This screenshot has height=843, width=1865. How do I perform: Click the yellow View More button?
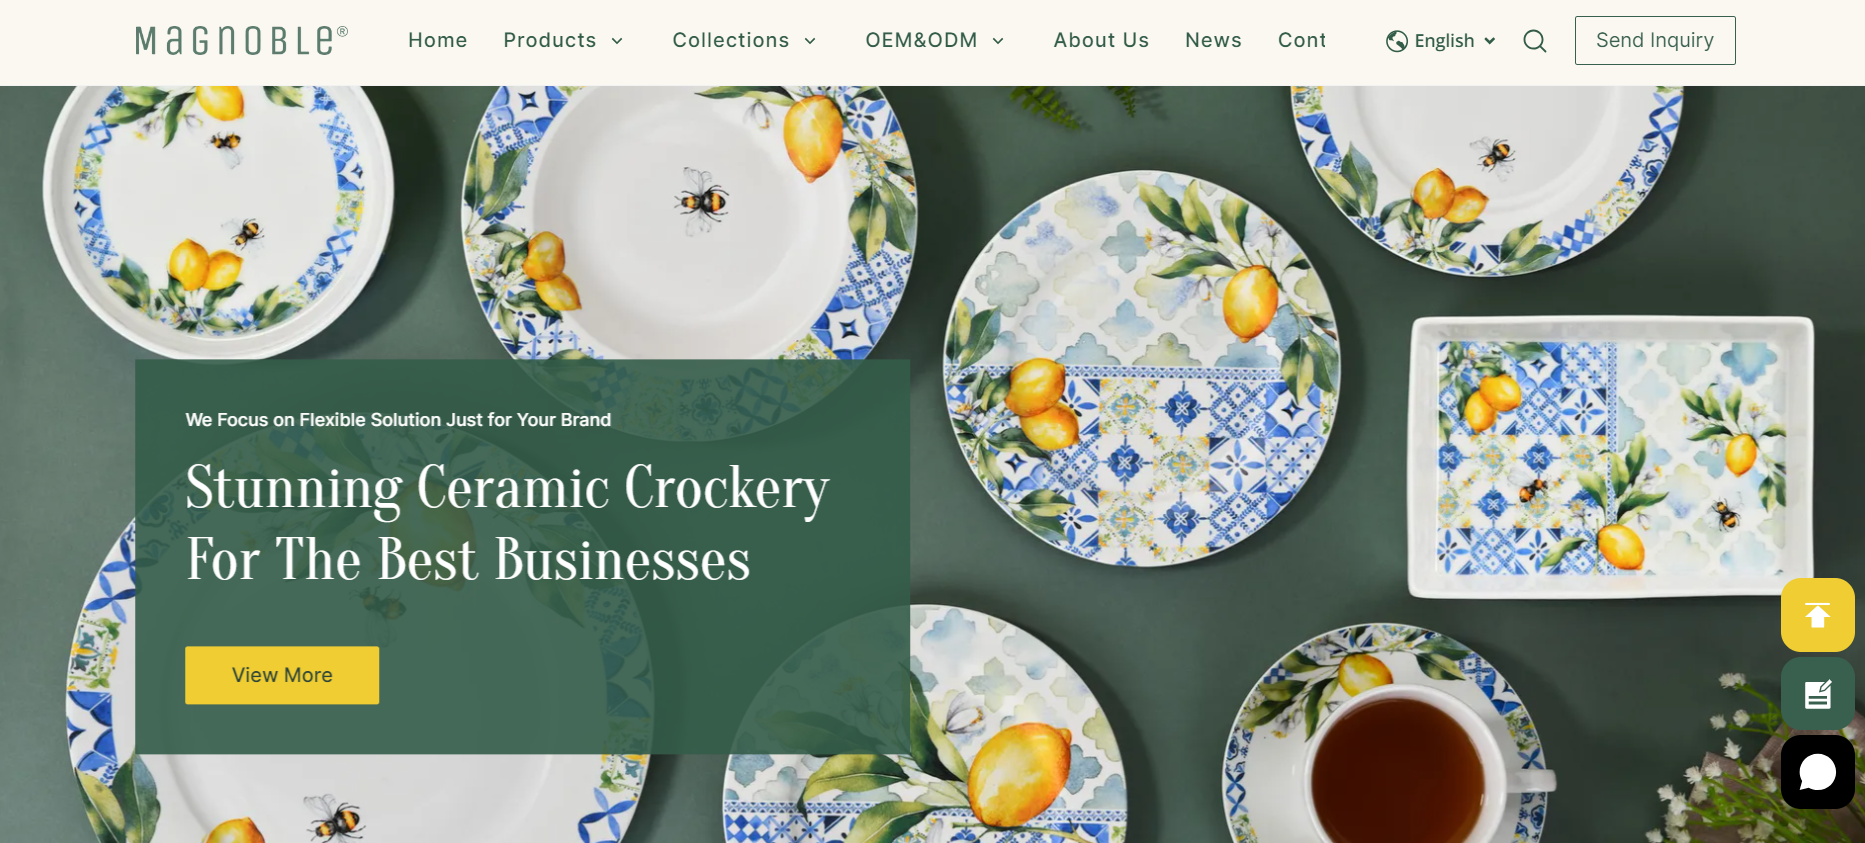(x=282, y=675)
